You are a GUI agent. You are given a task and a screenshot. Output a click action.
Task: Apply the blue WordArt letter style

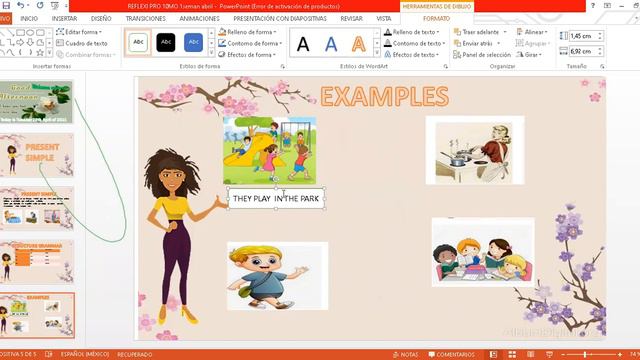331,43
